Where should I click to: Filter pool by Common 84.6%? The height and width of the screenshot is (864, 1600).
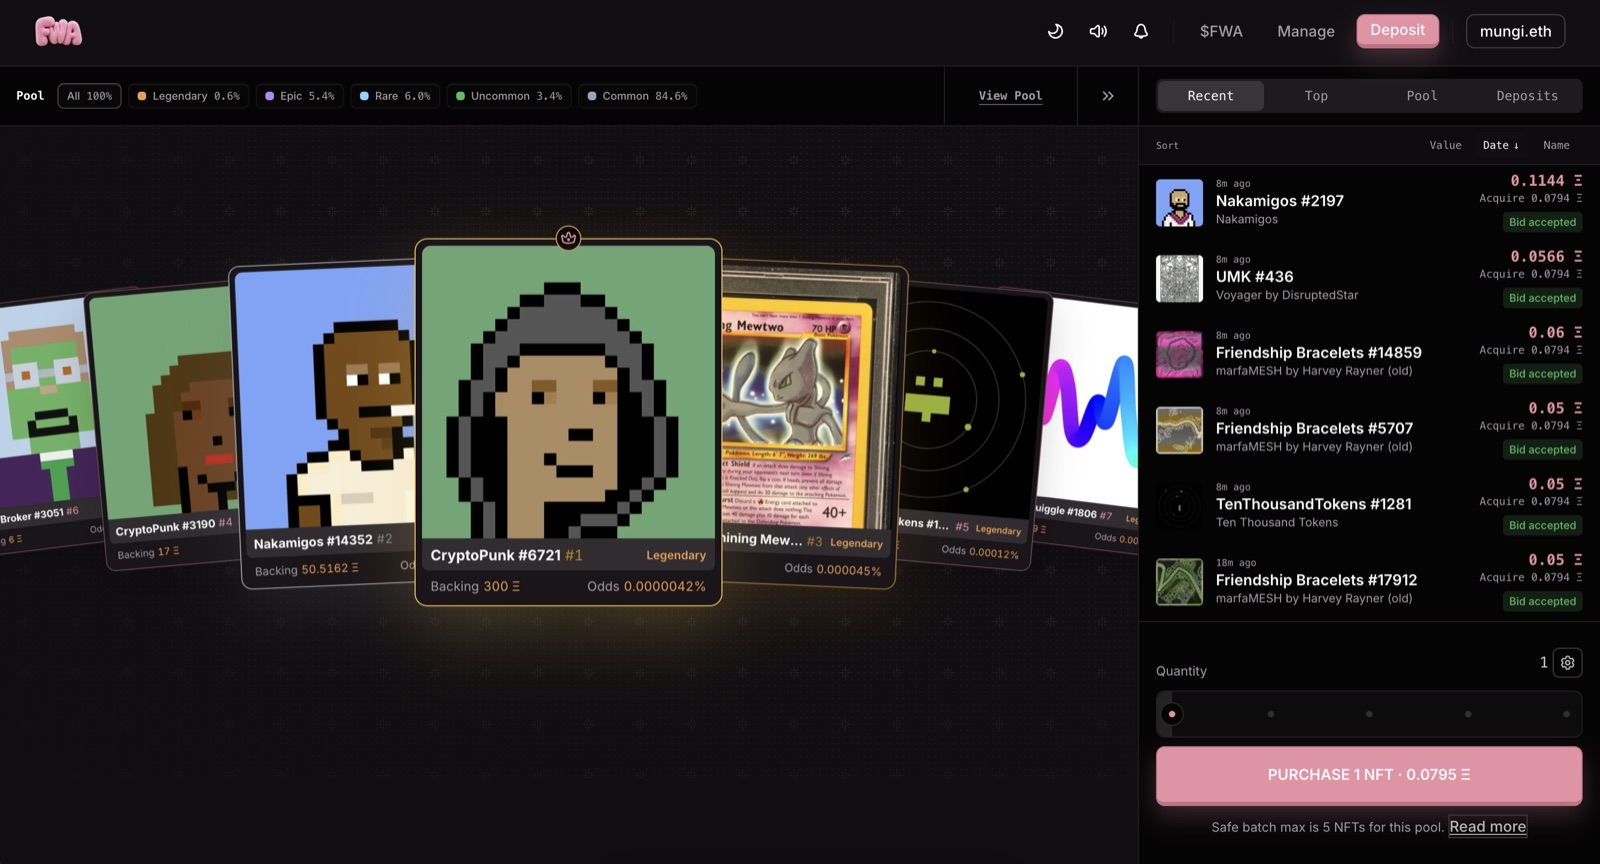coord(638,96)
